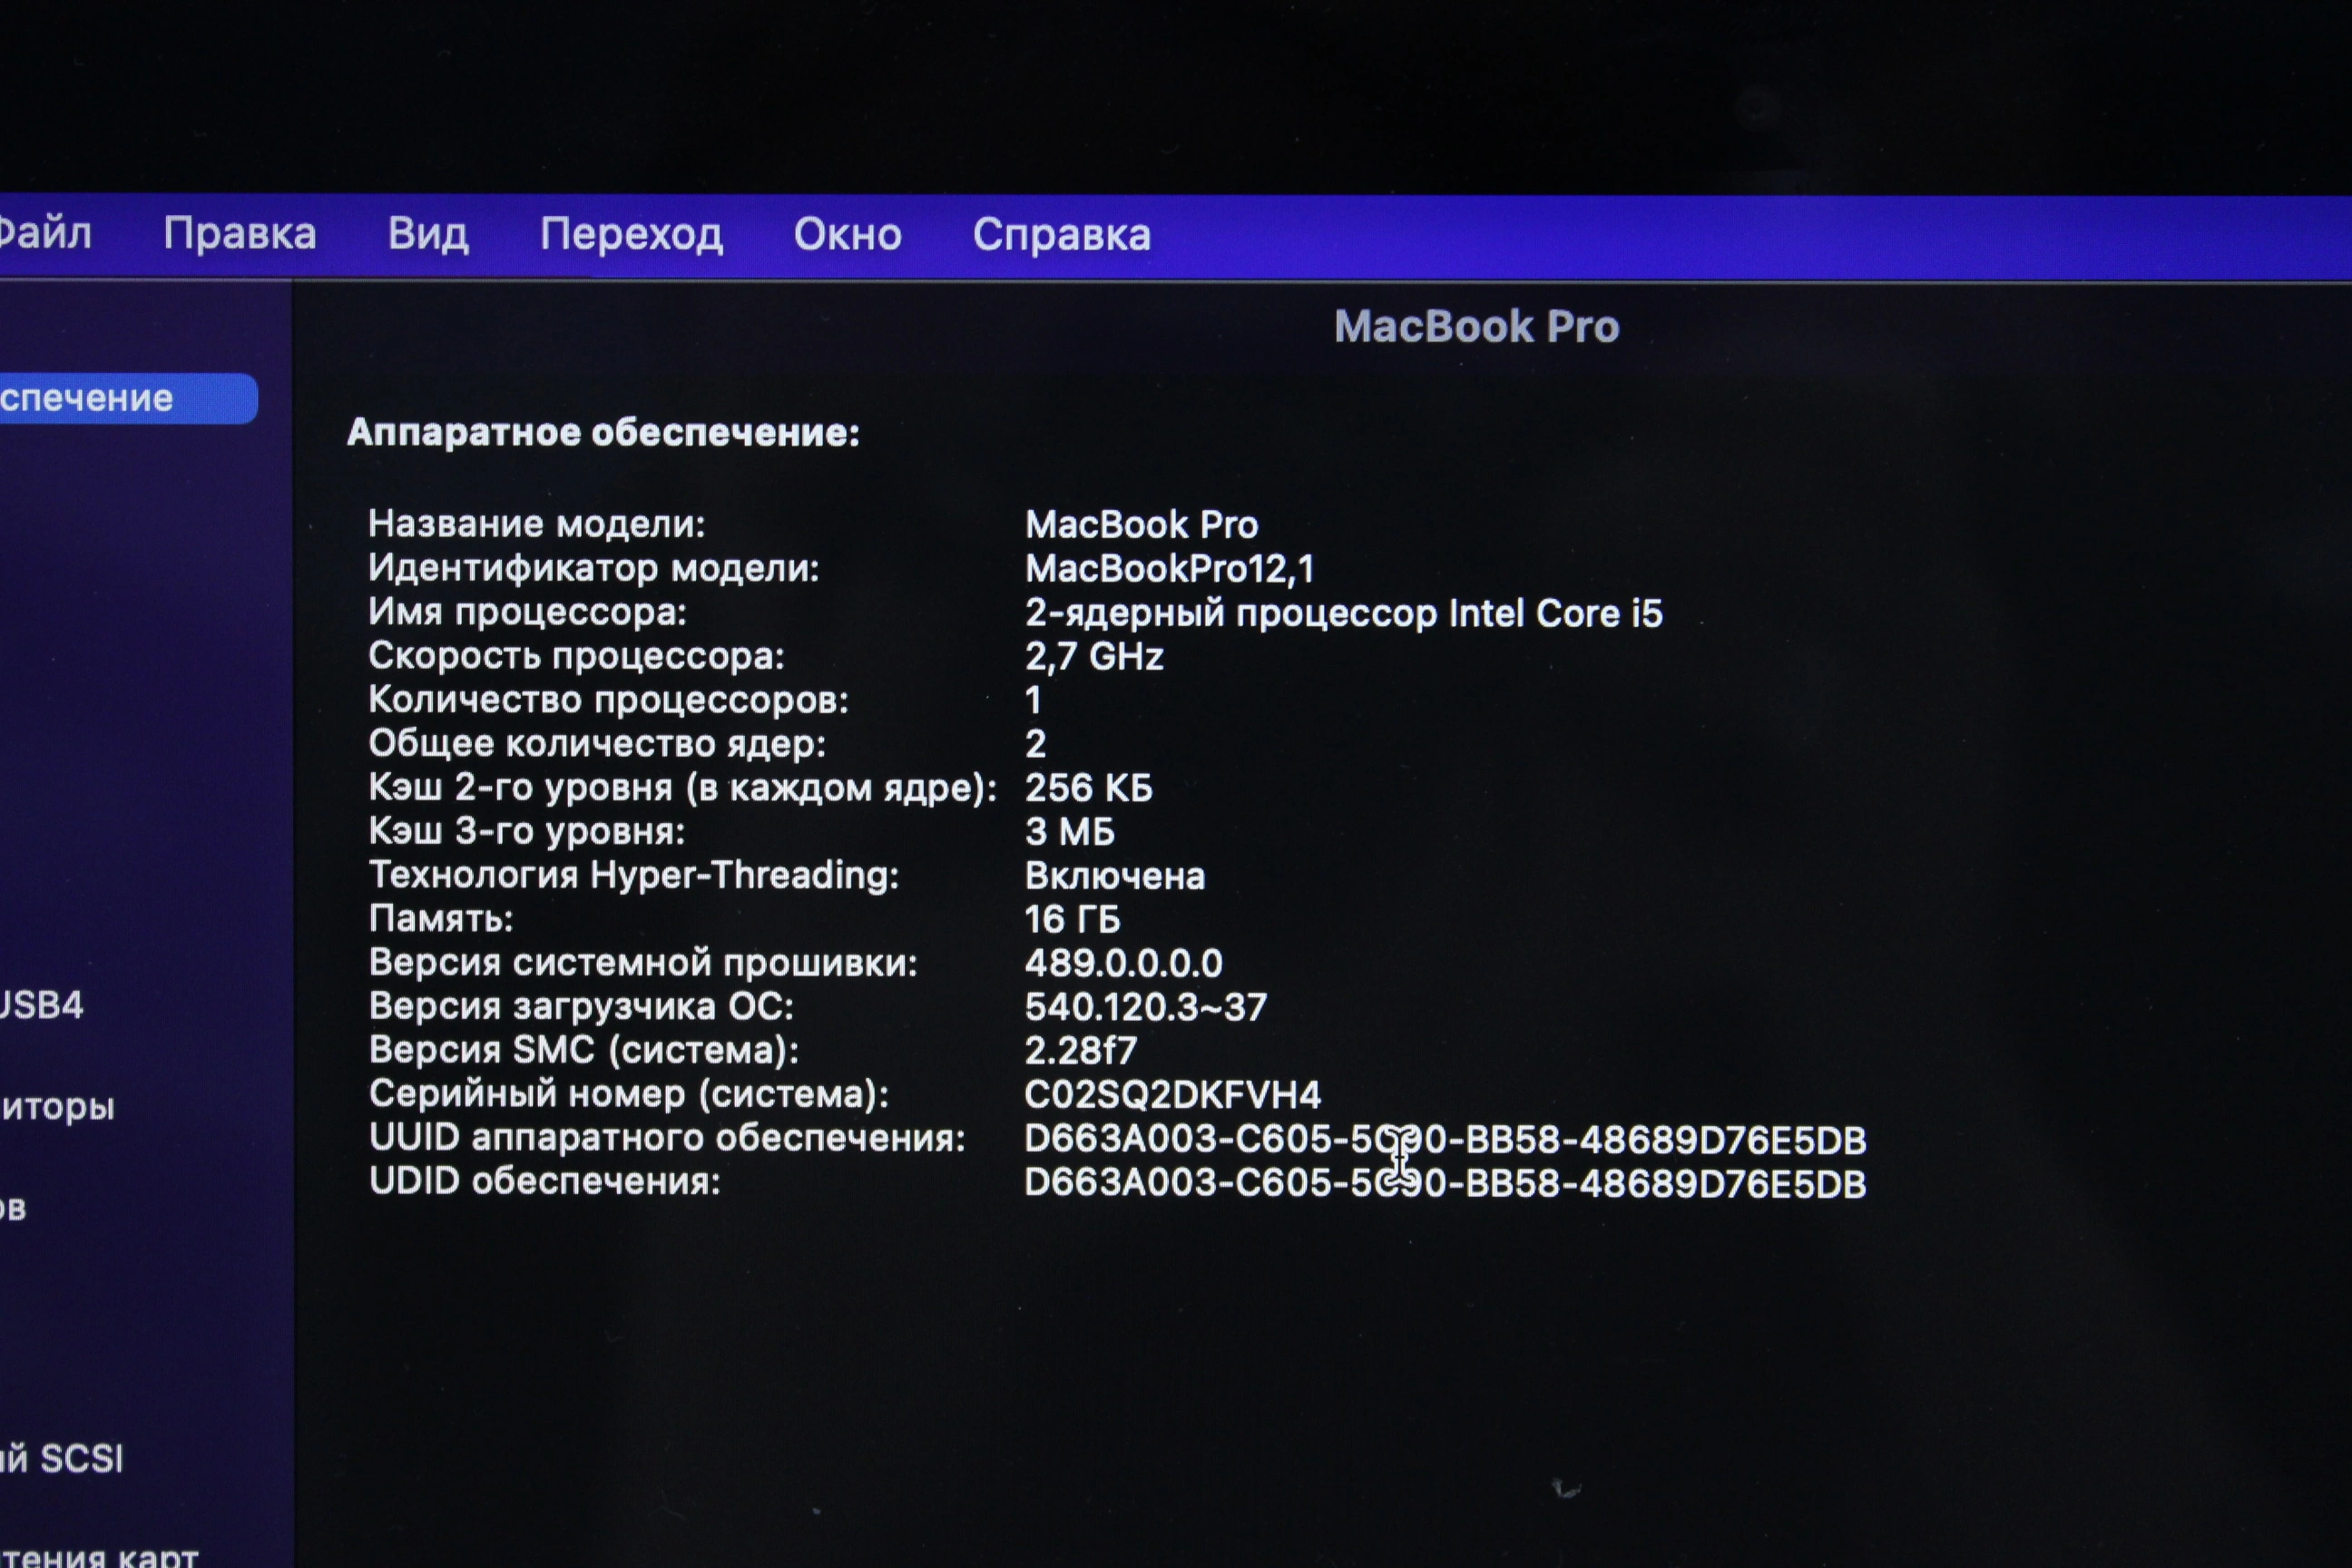Viewport: 2352px width, 1568px height.
Task: Click the 'Аппаратное обеспечение:' heading
Action: pos(603,432)
